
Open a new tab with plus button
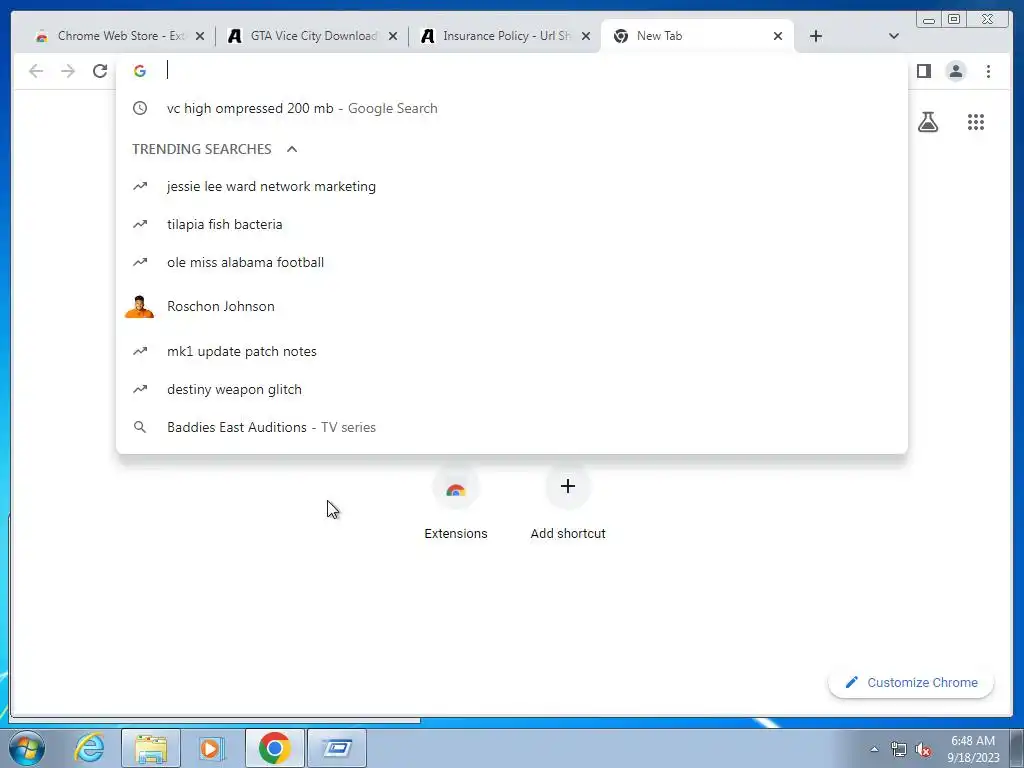pos(816,36)
